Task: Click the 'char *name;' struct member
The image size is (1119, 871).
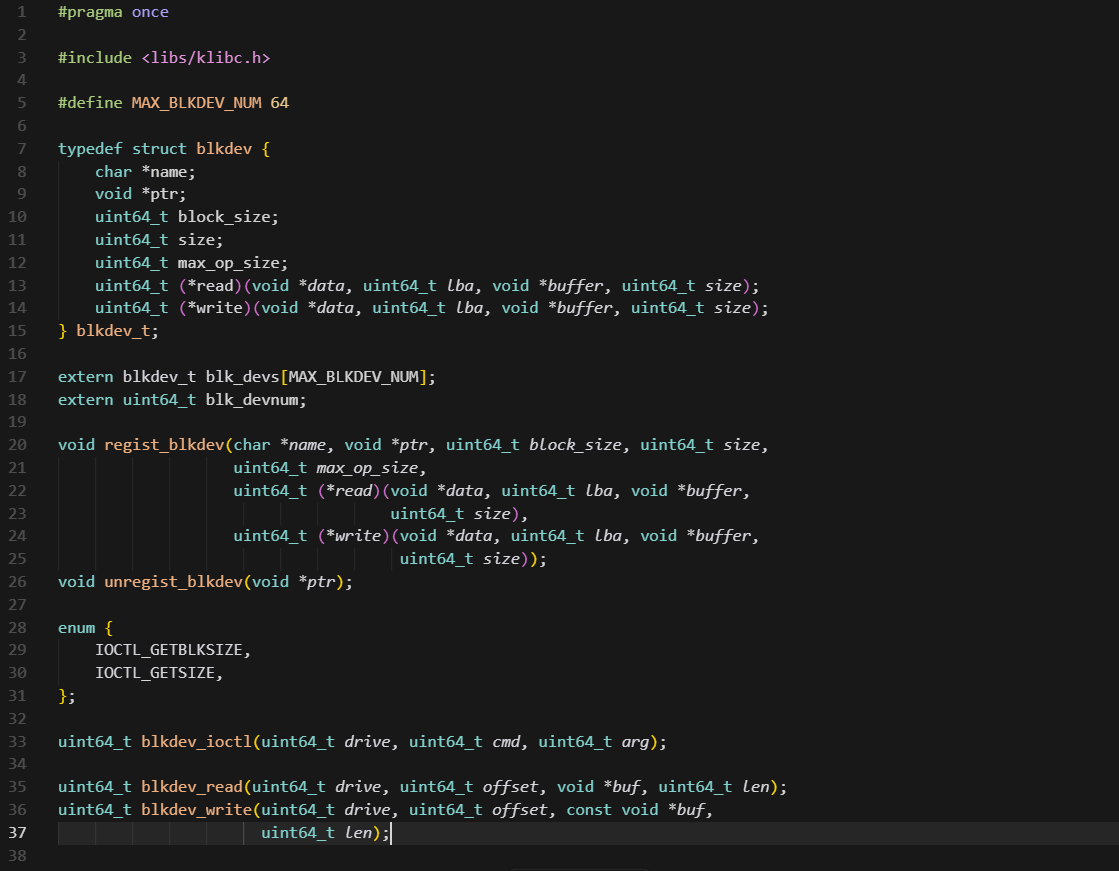Action: [x=145, y=172]
